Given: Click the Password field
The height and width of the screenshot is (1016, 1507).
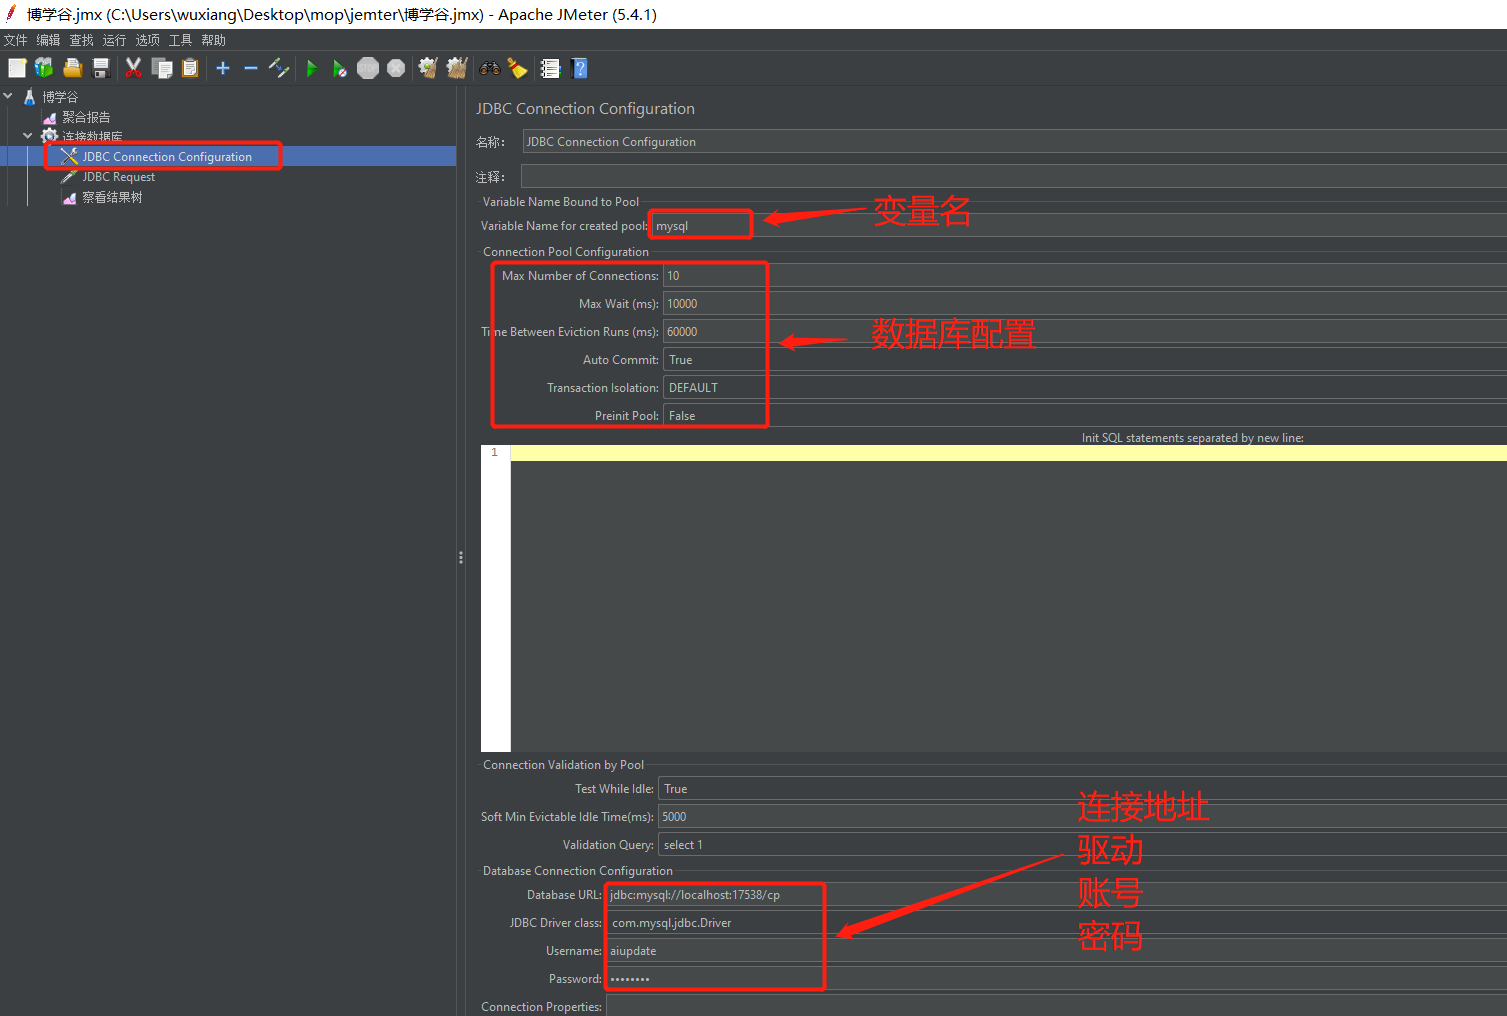Looking at the screenshot, I should [1056, 979].
